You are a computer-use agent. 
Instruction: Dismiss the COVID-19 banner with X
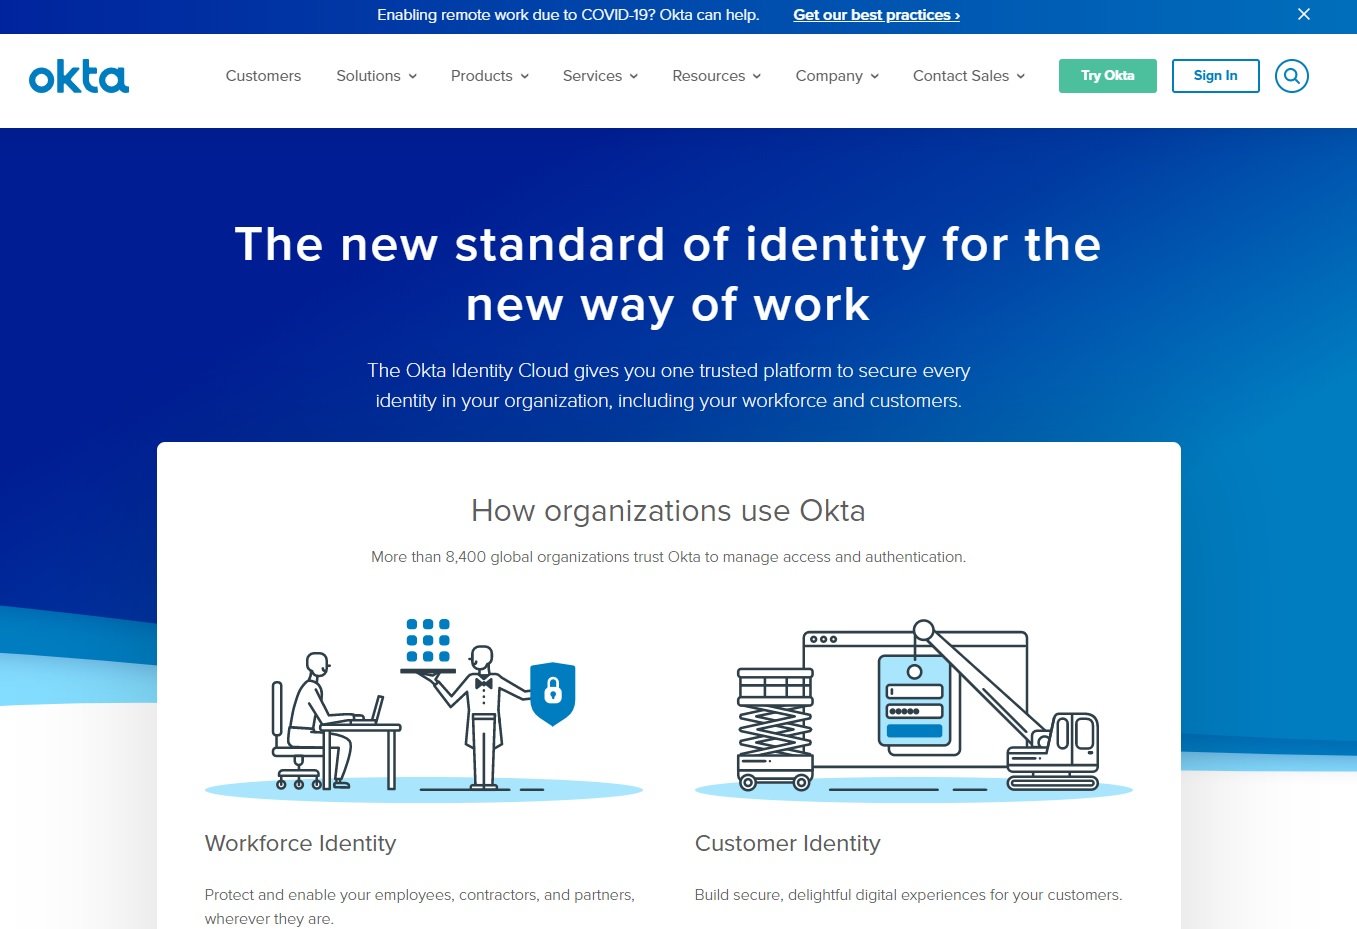(x=1303, y=14)
